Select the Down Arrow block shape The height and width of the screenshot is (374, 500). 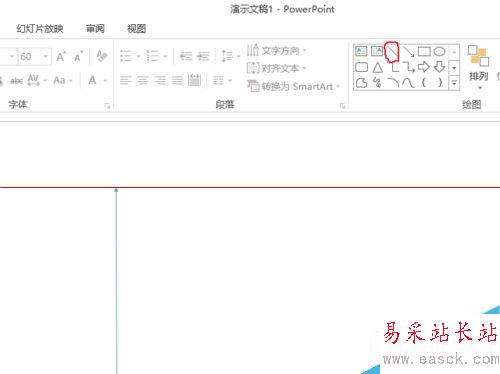(440, 67)
